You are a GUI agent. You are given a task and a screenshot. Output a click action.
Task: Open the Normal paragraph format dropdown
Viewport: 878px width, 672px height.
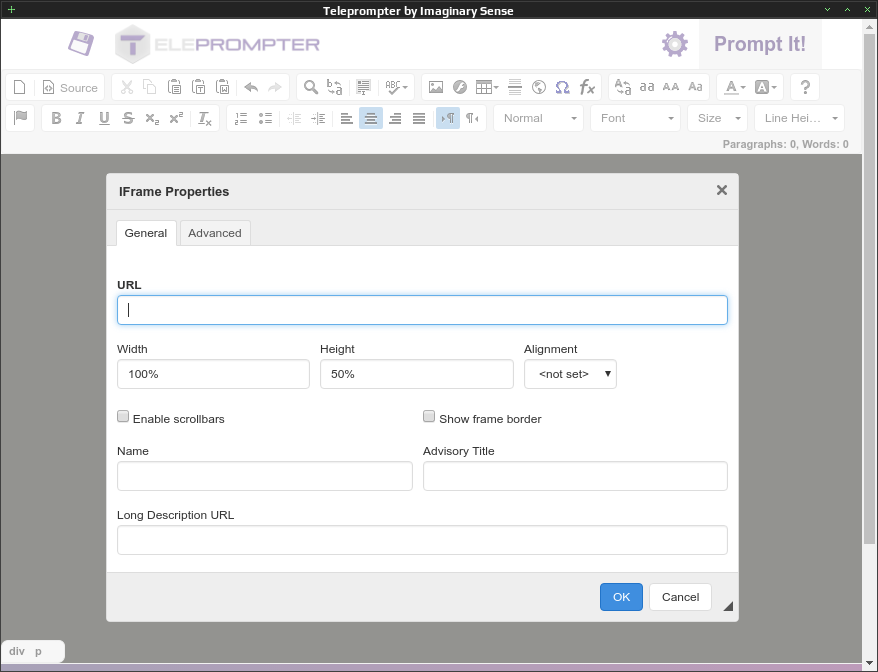(x=539, y=118)
